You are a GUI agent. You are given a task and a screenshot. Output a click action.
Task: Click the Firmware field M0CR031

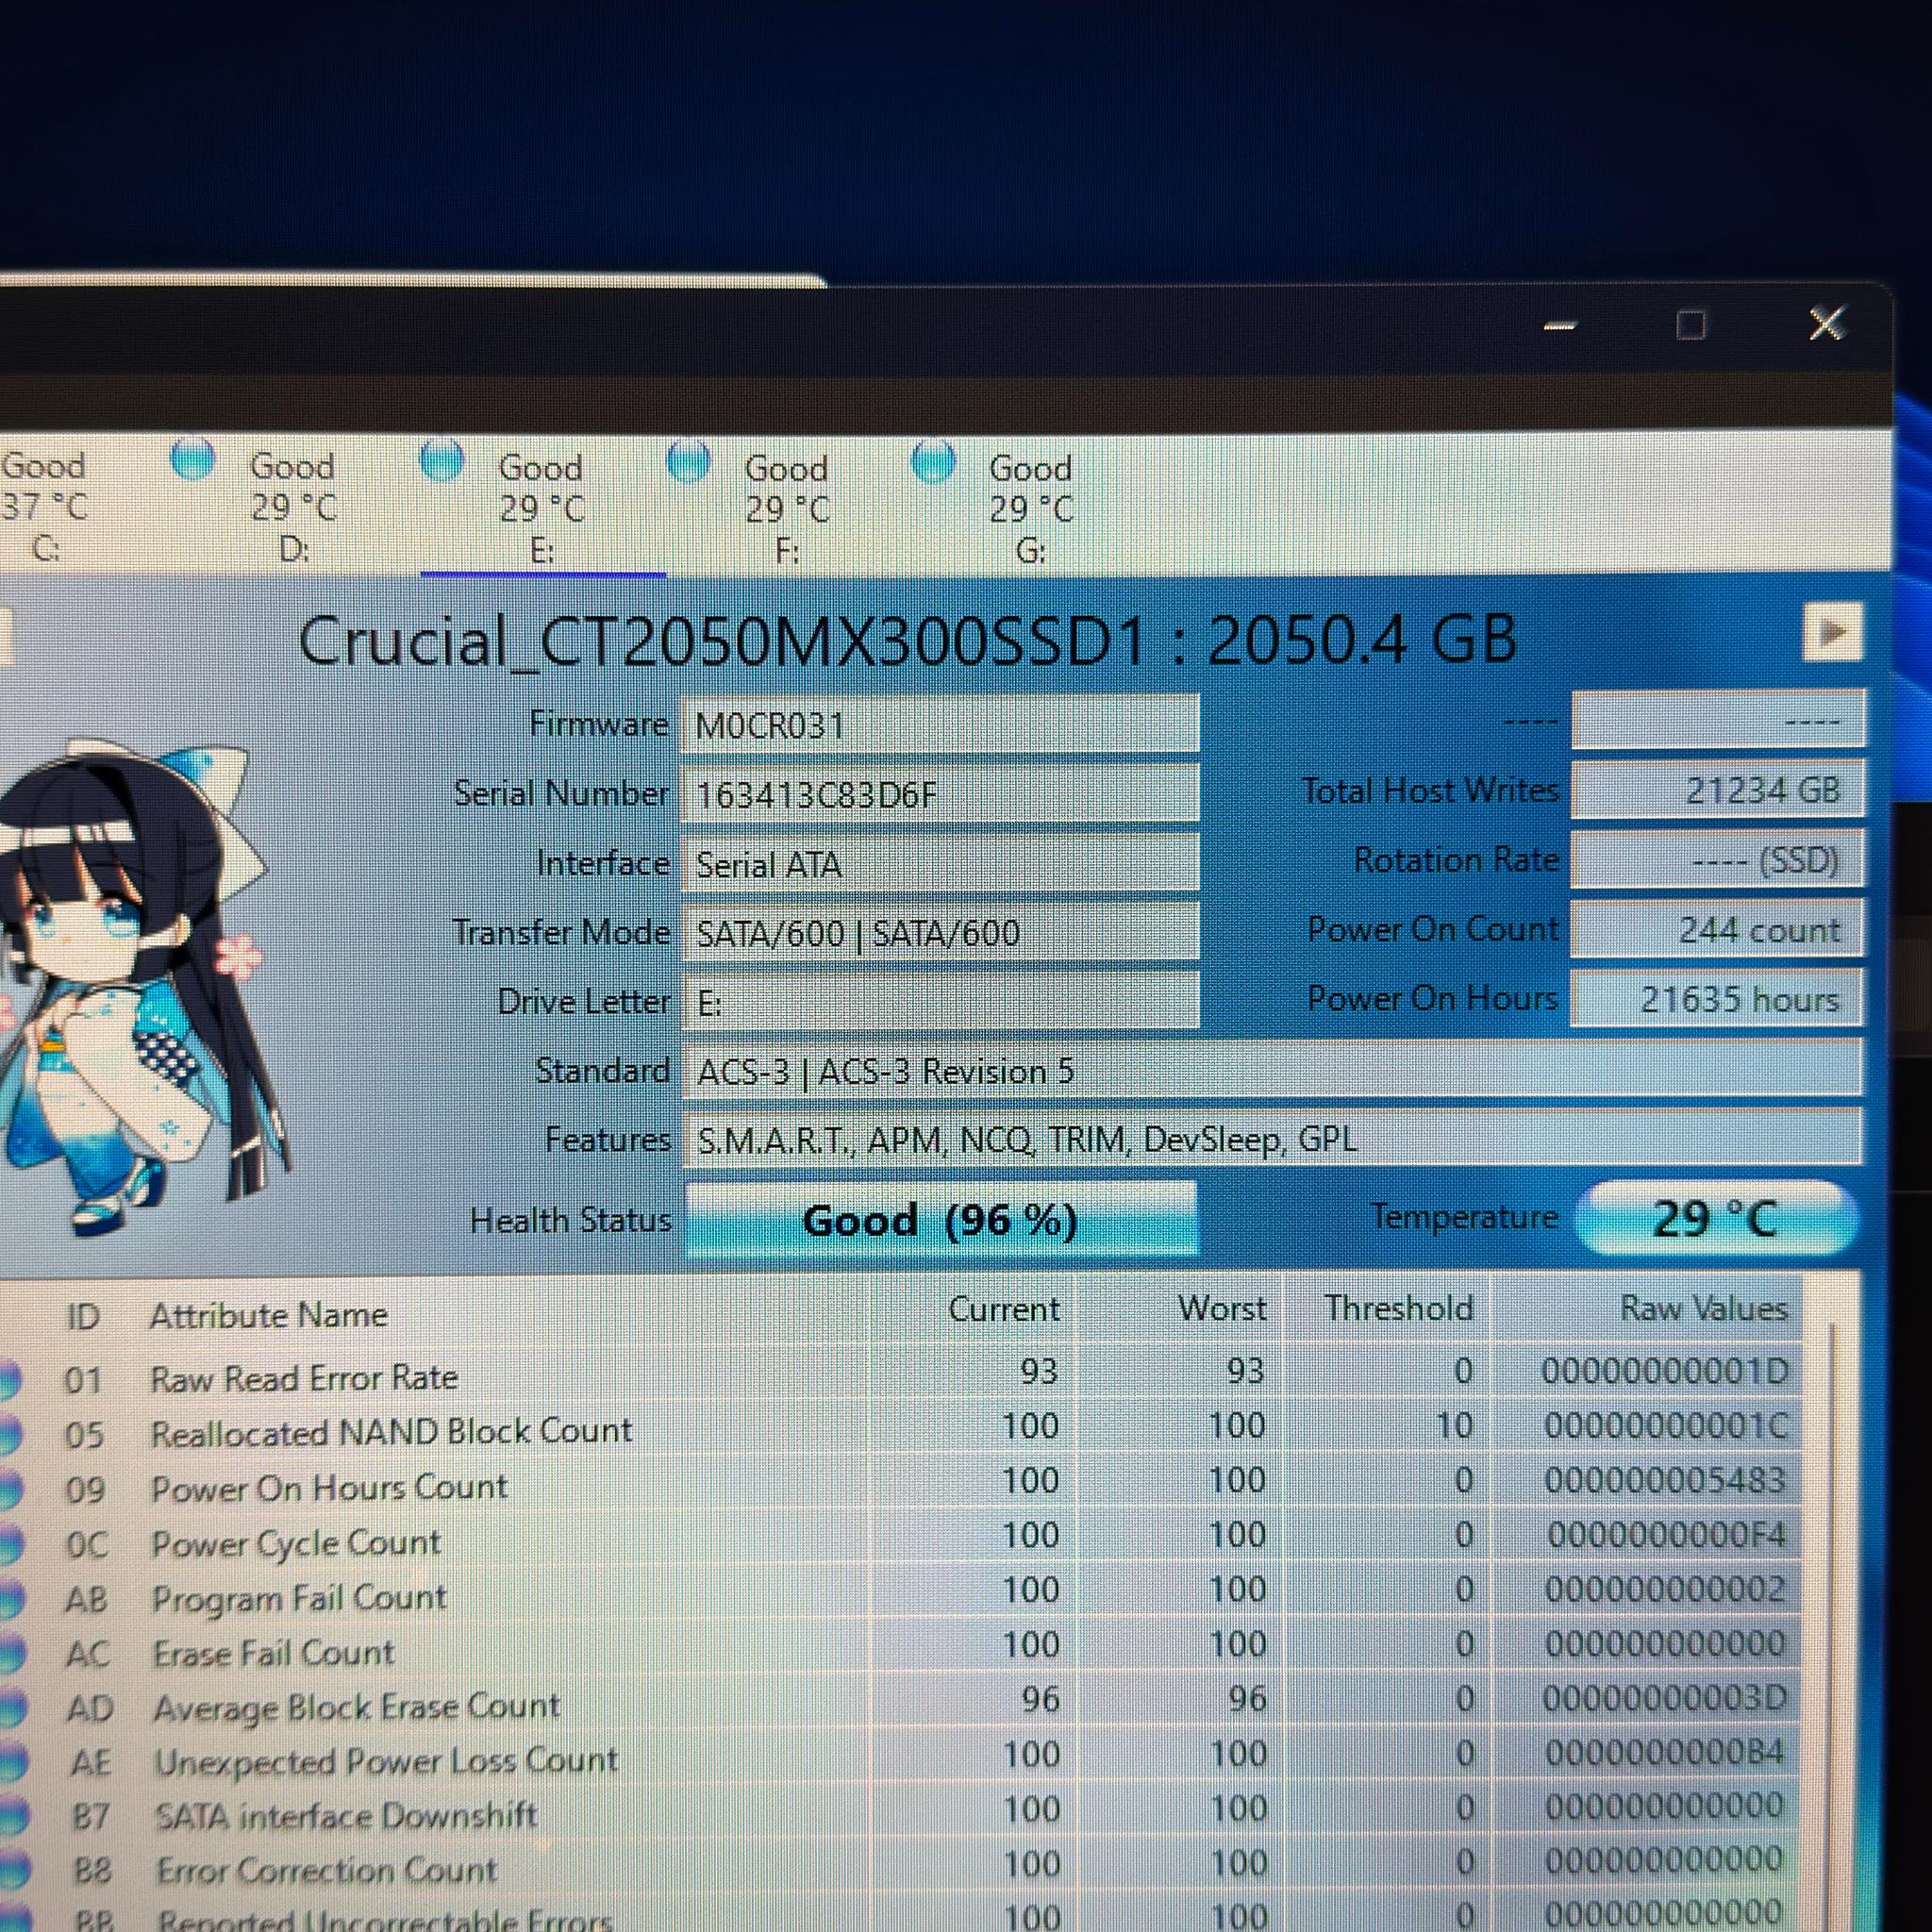coord(939,724)
